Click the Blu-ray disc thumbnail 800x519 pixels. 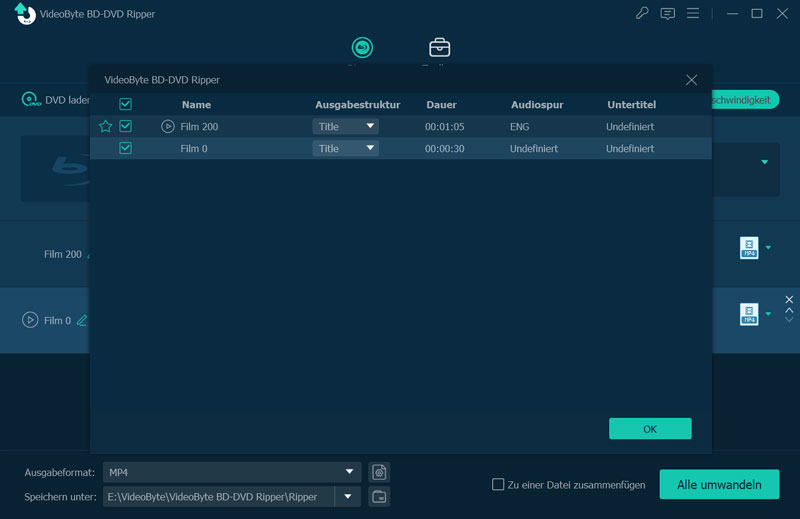(55, 171)
